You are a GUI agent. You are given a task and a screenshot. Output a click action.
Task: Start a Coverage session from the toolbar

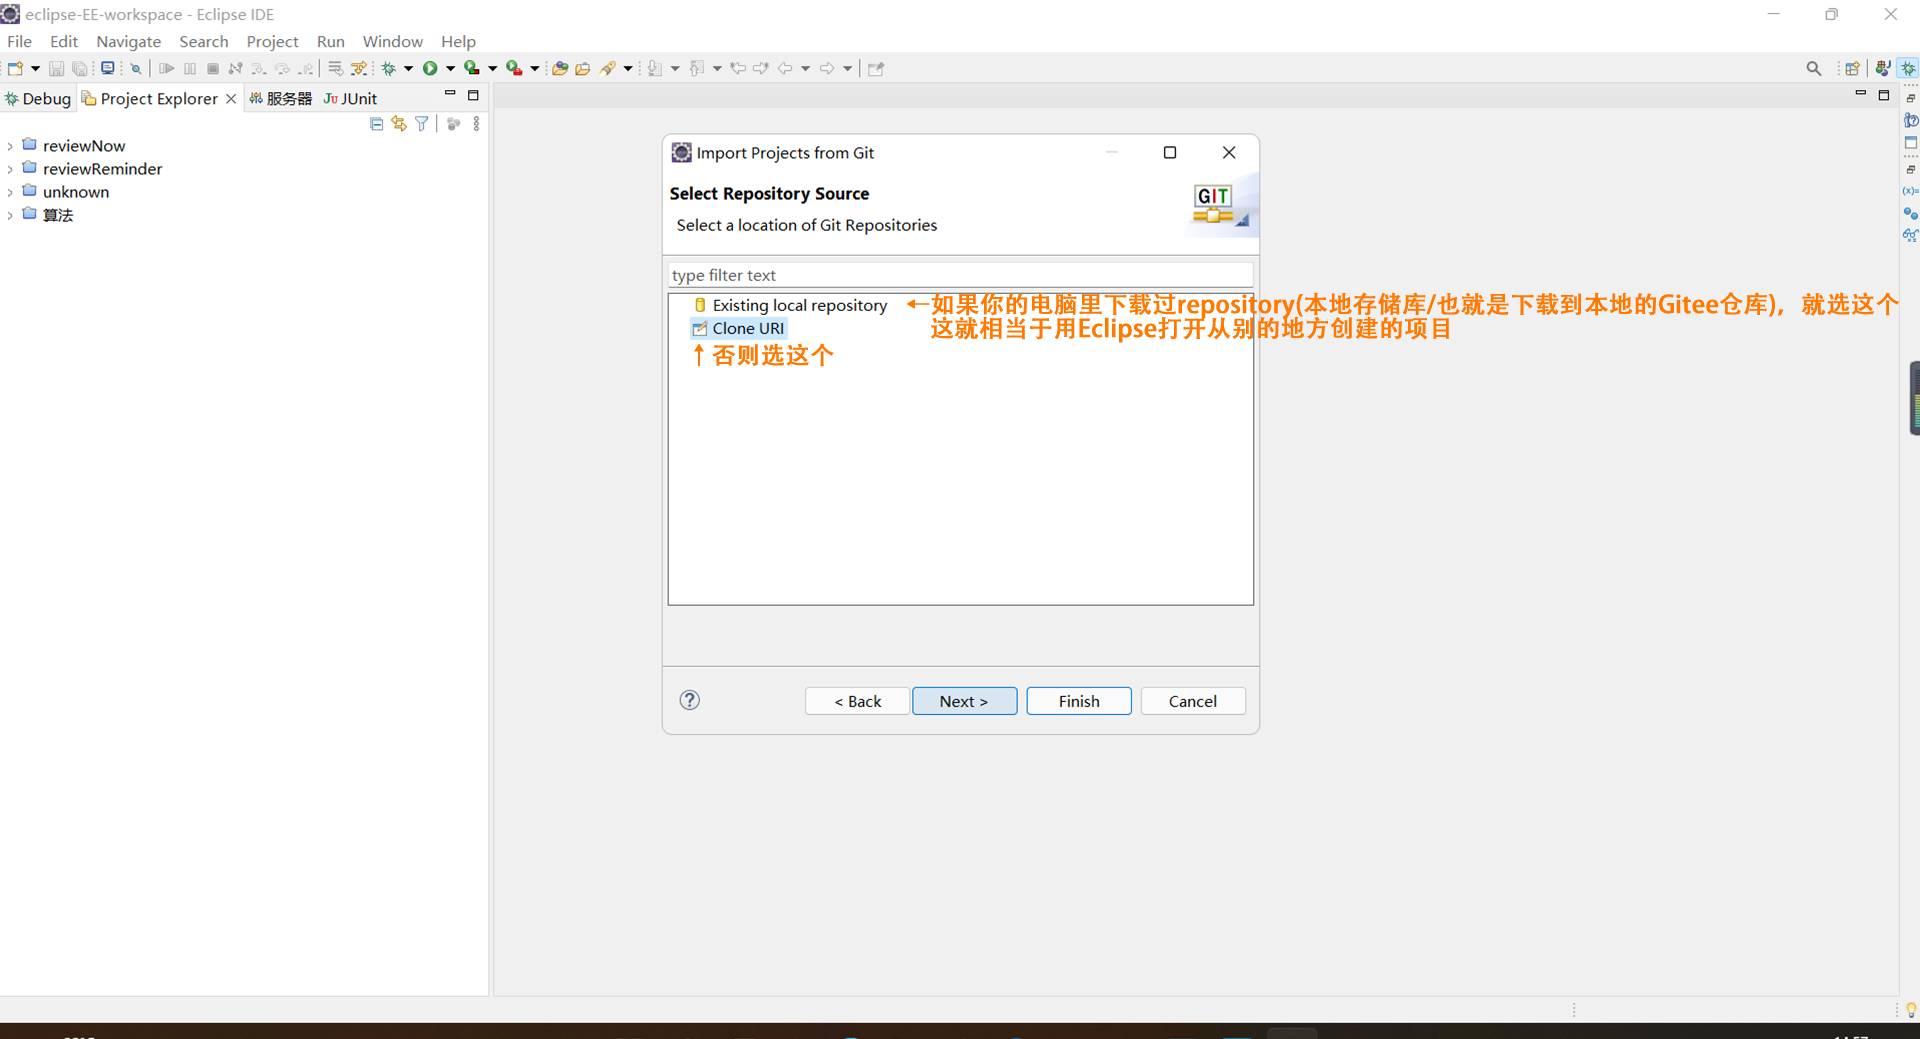[472, 67]
